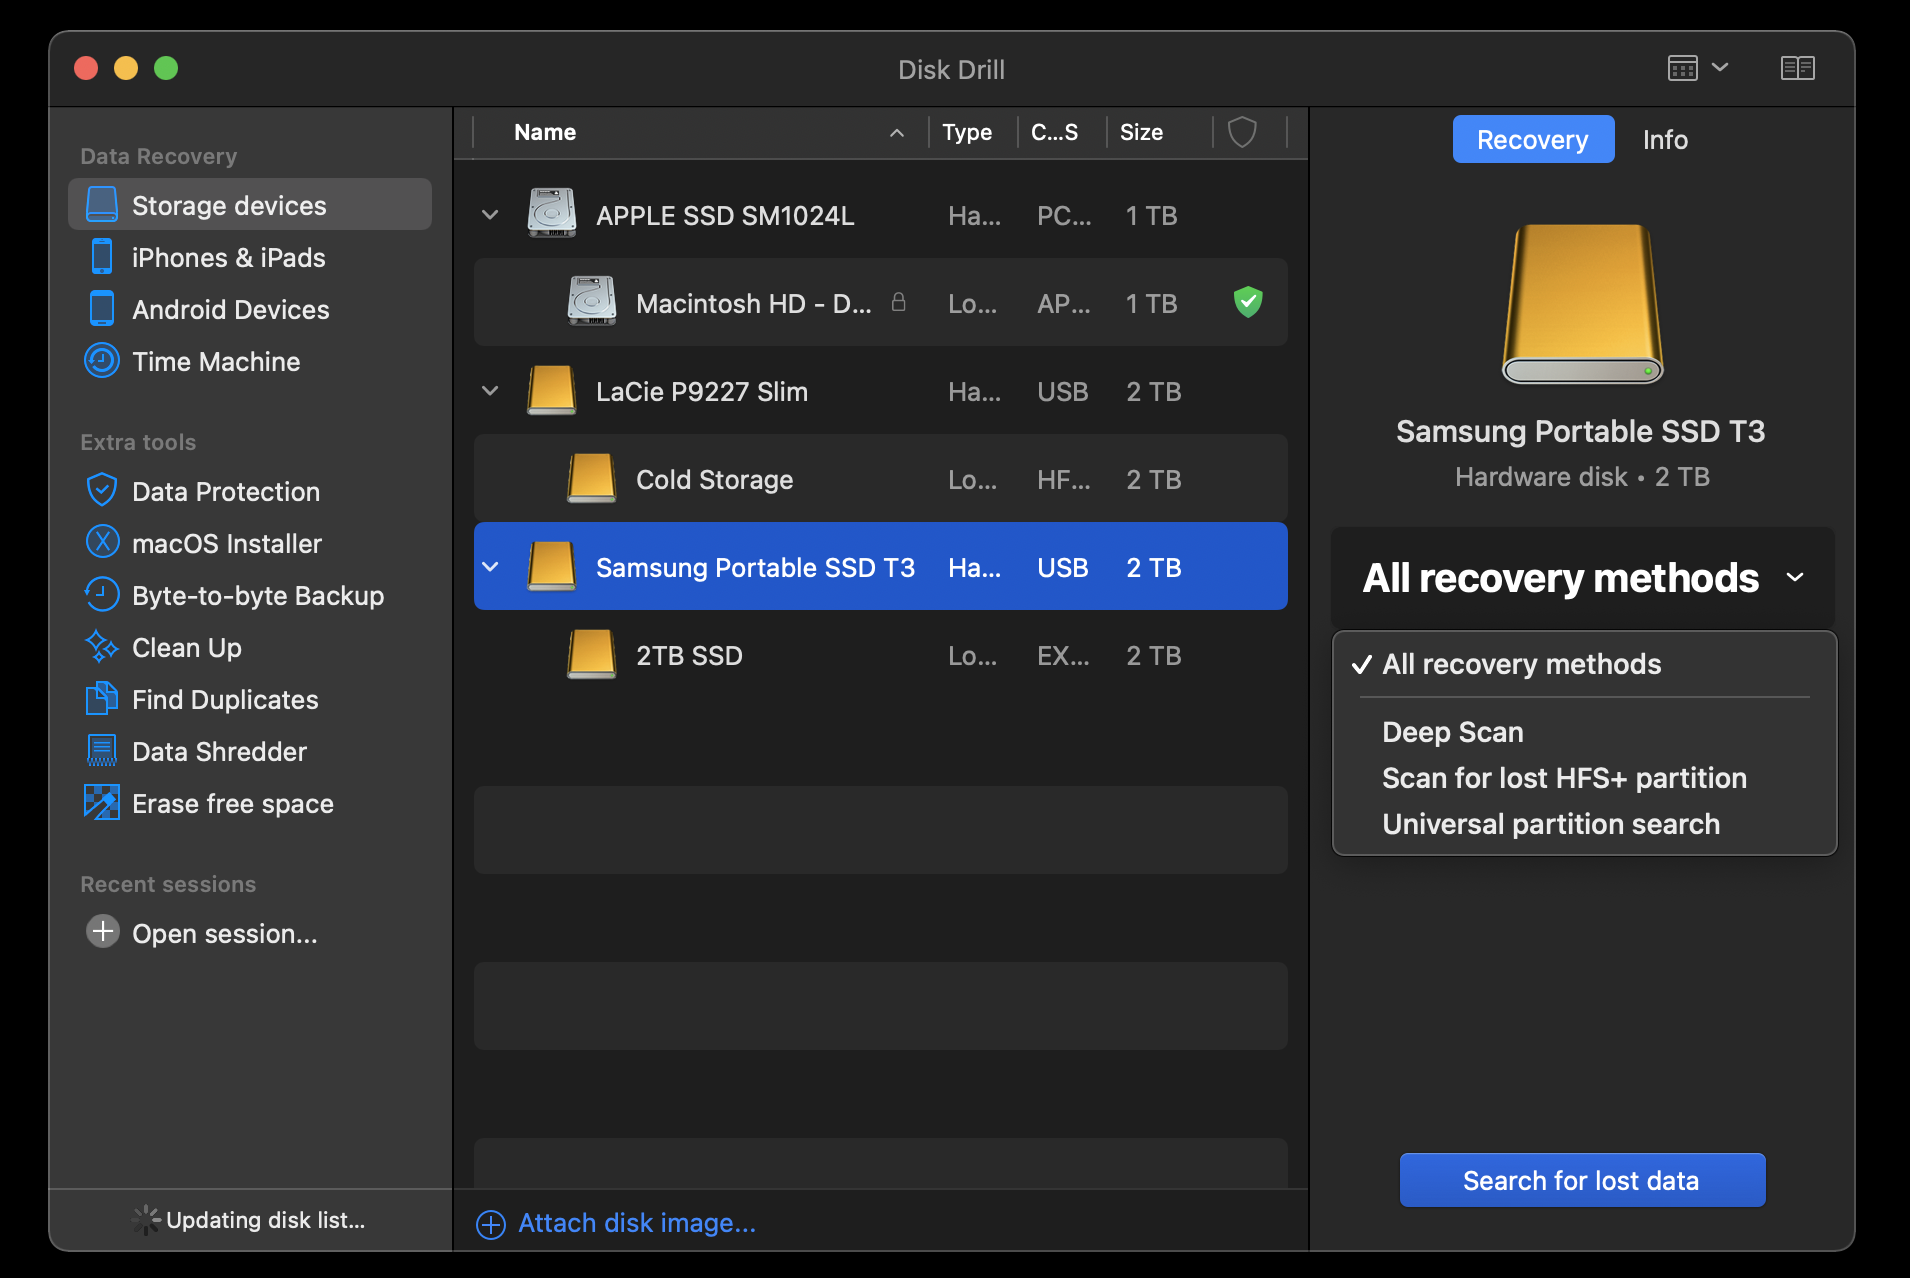Collapse the Samsung Portable SSD T3 row
The width and height of the screenshot is (1910, 1278).
click(x=490, y=567)
